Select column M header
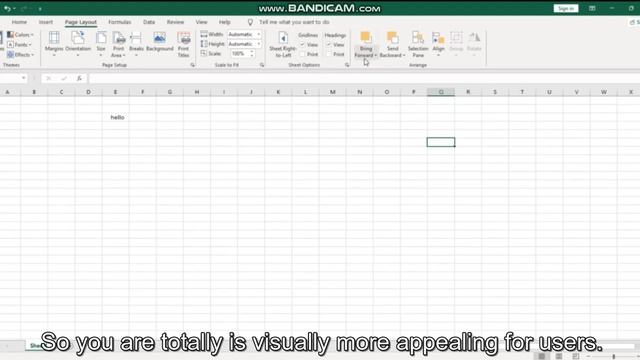 pos(333,92)
